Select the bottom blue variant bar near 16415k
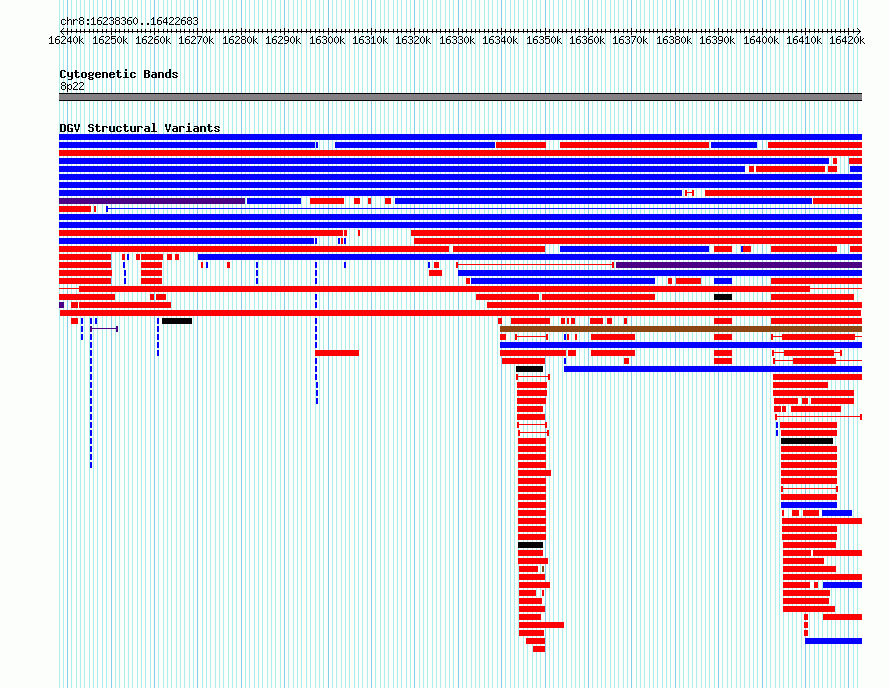 [833, 641]
